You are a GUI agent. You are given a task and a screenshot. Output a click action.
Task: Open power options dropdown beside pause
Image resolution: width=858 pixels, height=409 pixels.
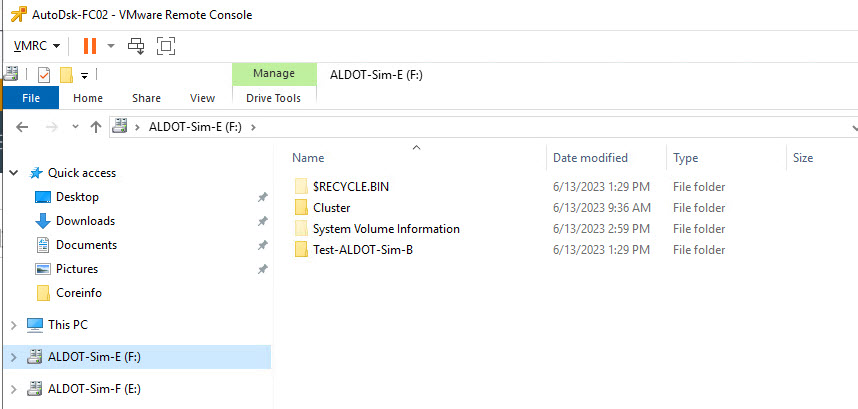point(111,46)
